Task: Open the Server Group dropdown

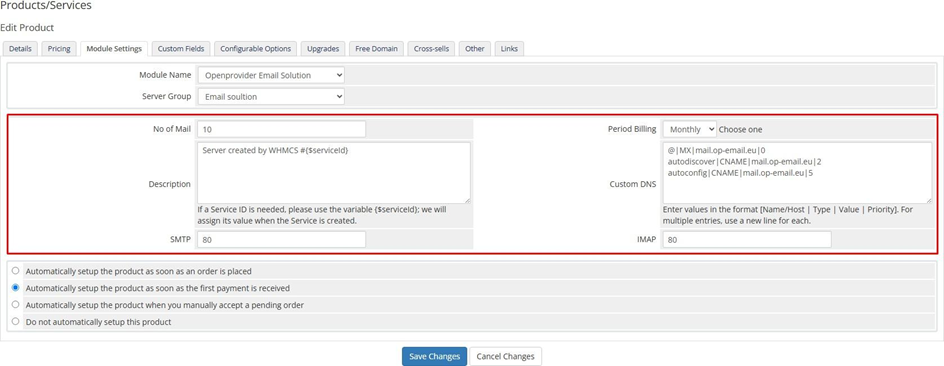Action: [x=271, y=96]
